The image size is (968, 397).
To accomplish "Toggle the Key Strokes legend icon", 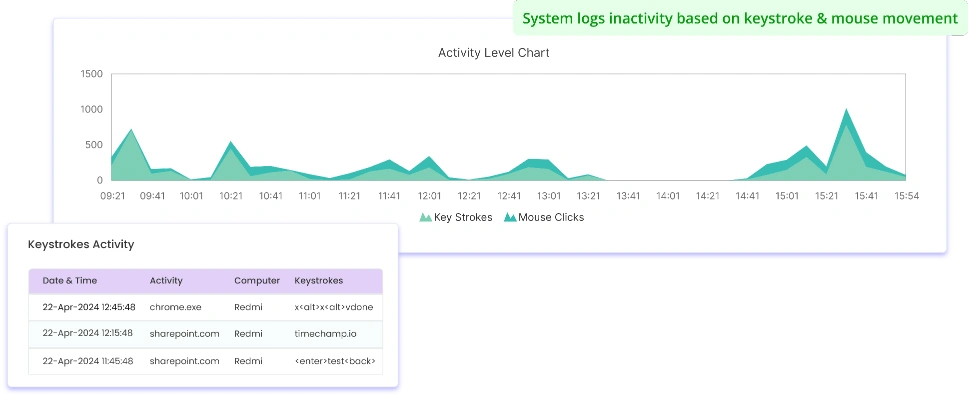I will 425,217.
